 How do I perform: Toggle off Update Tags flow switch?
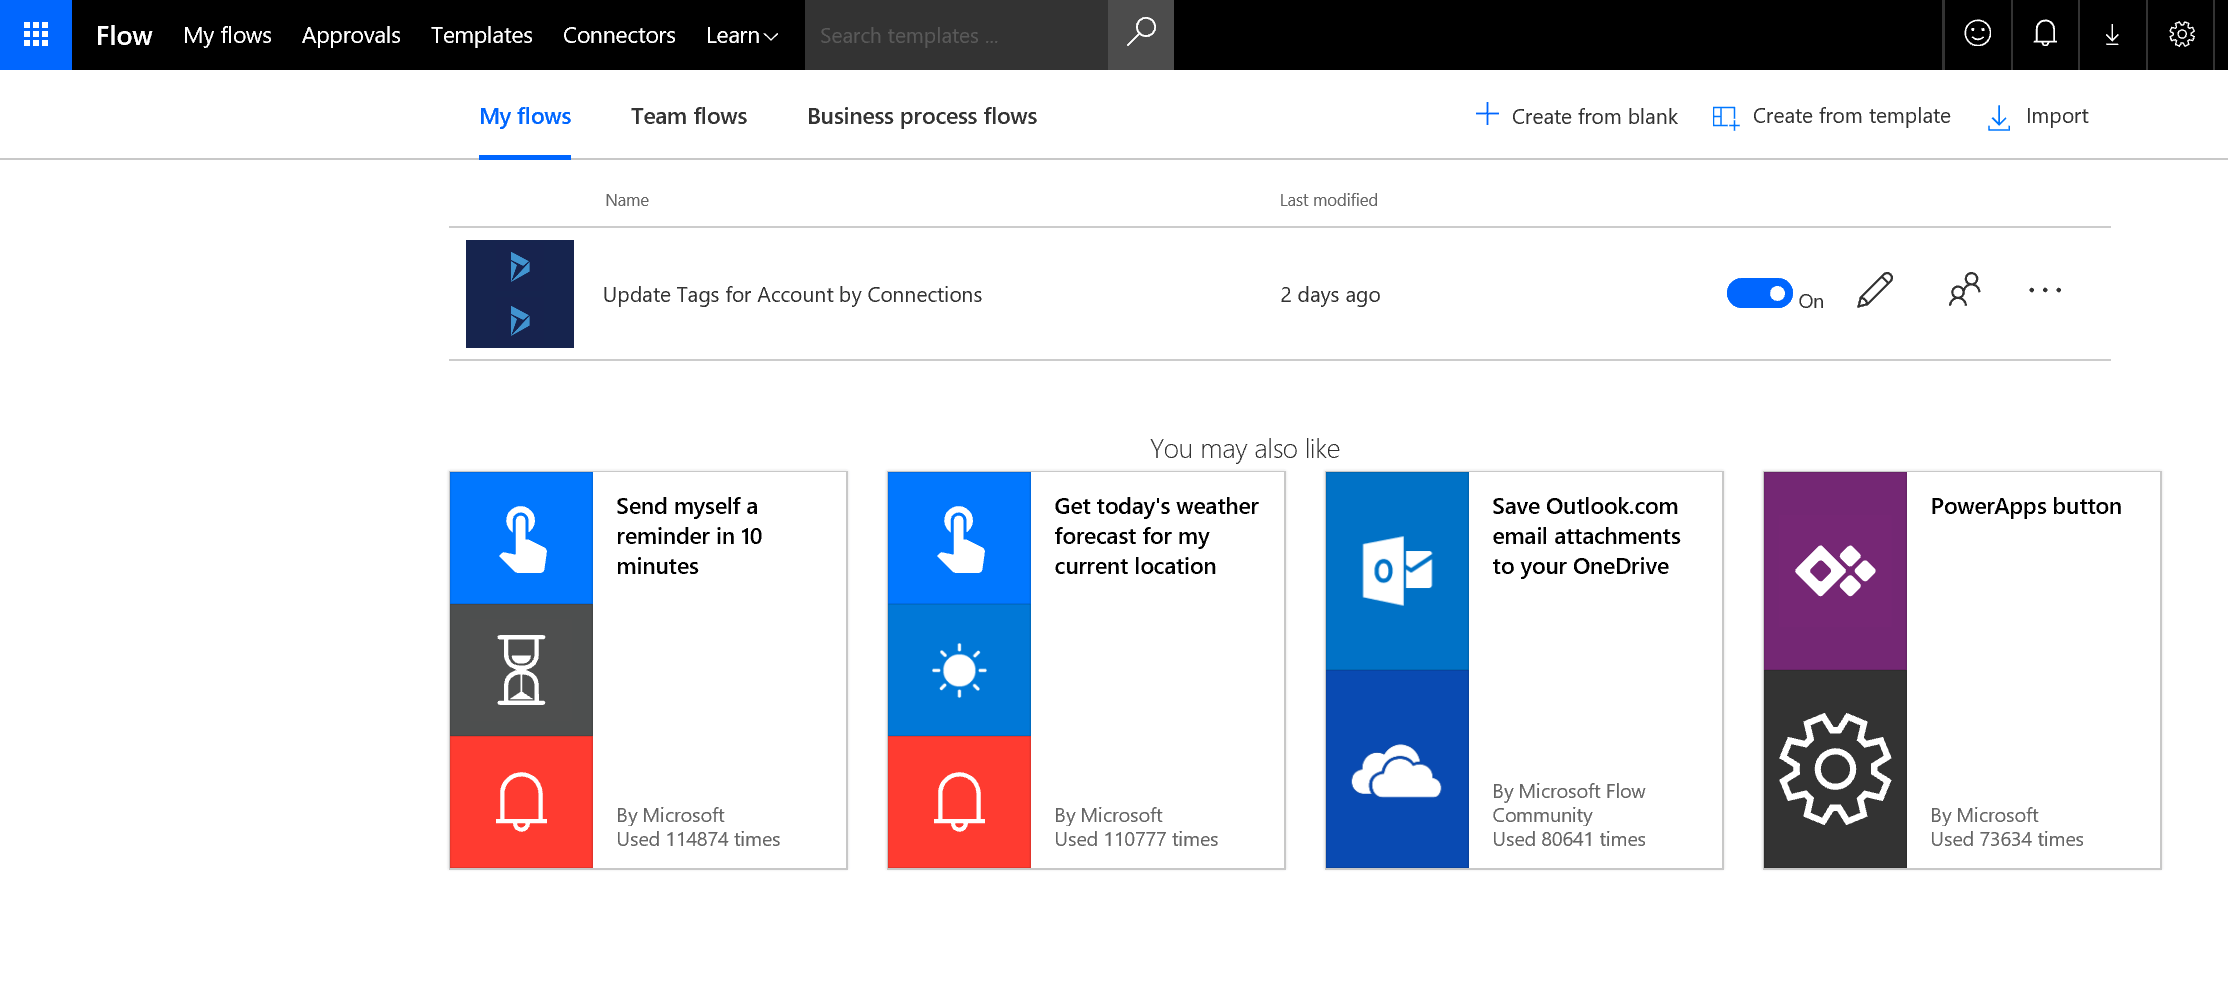tap(1759, 294)
